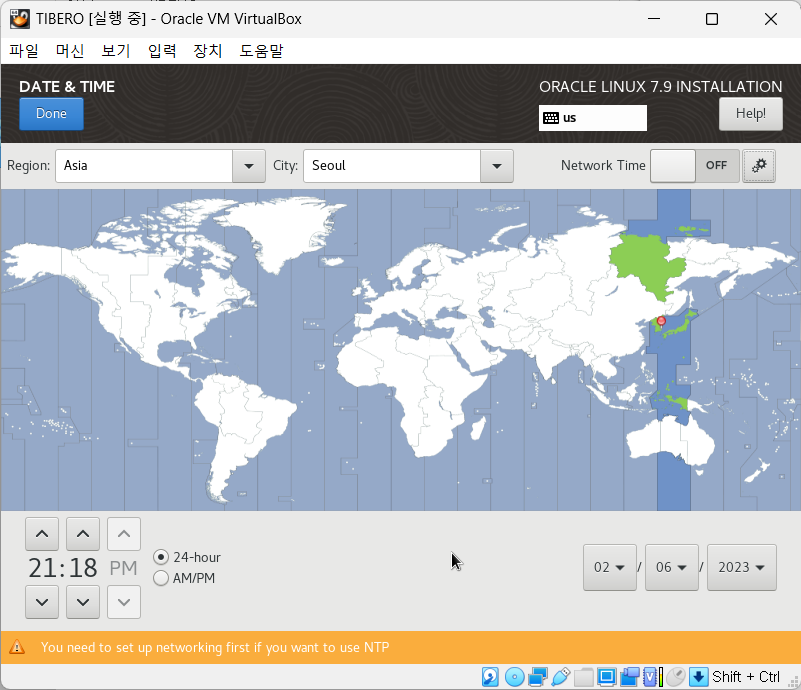Open the 머신 menu

tap(70, 51)
